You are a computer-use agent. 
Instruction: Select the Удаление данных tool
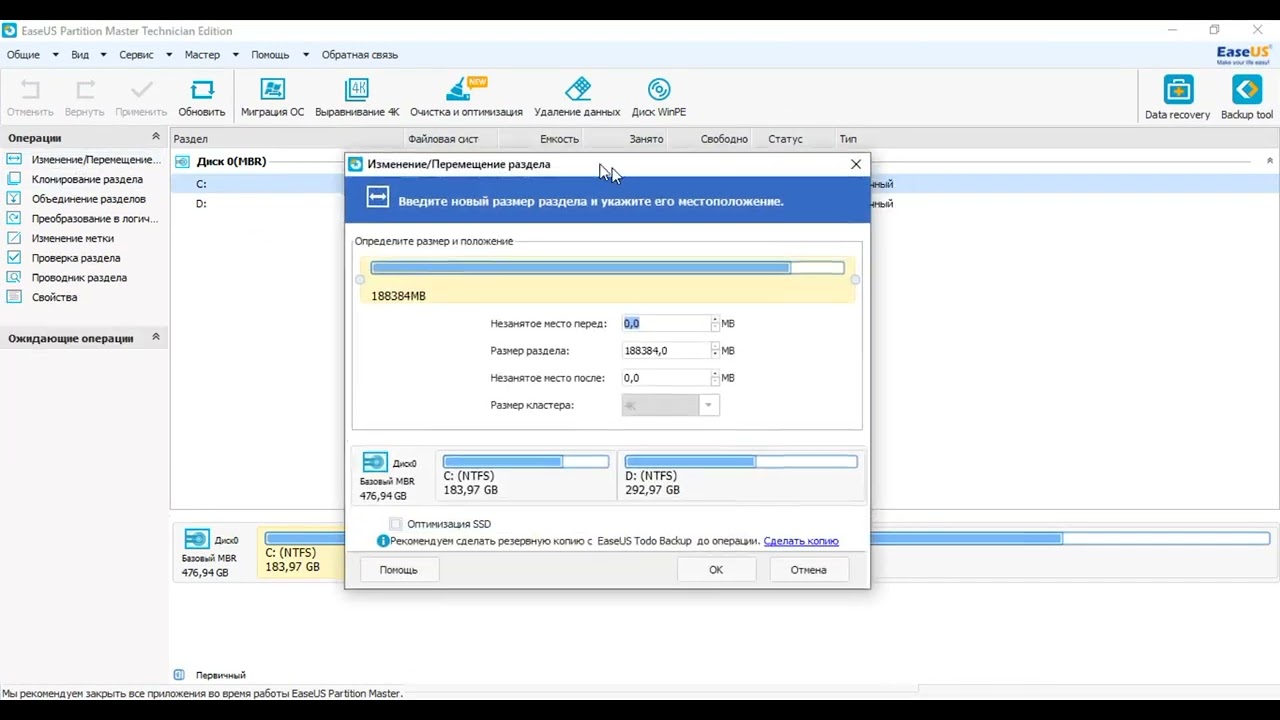(x=577, y=98)
